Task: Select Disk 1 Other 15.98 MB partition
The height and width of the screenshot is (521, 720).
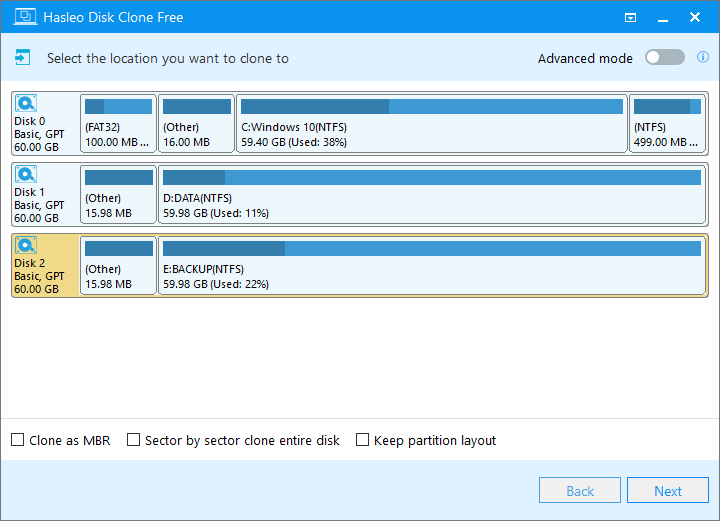Action: tap(118, 194)
